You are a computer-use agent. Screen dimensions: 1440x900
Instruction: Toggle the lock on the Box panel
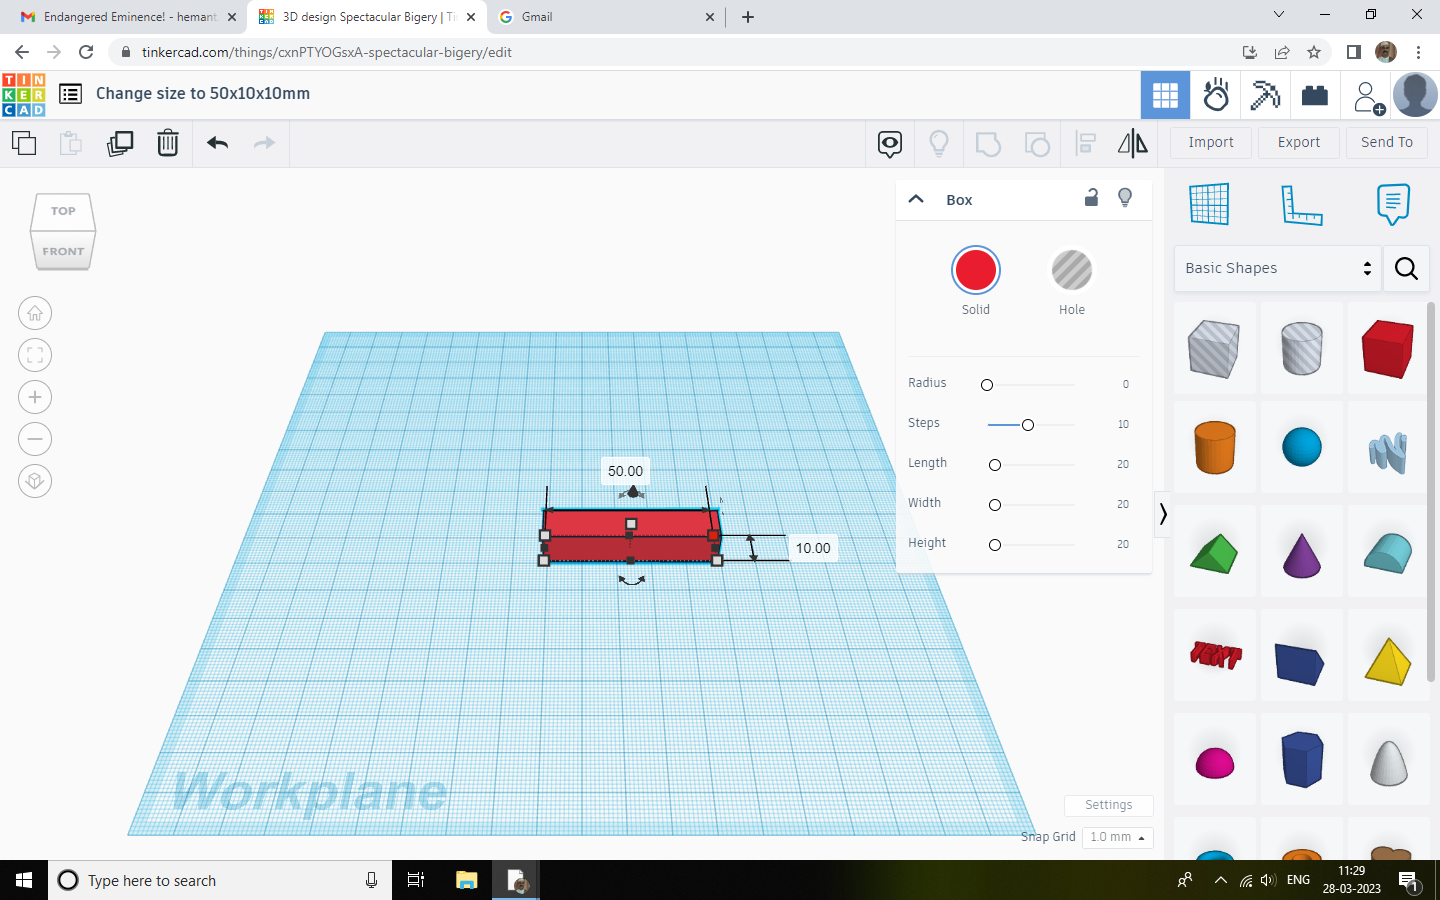[x=1090, y=198]
